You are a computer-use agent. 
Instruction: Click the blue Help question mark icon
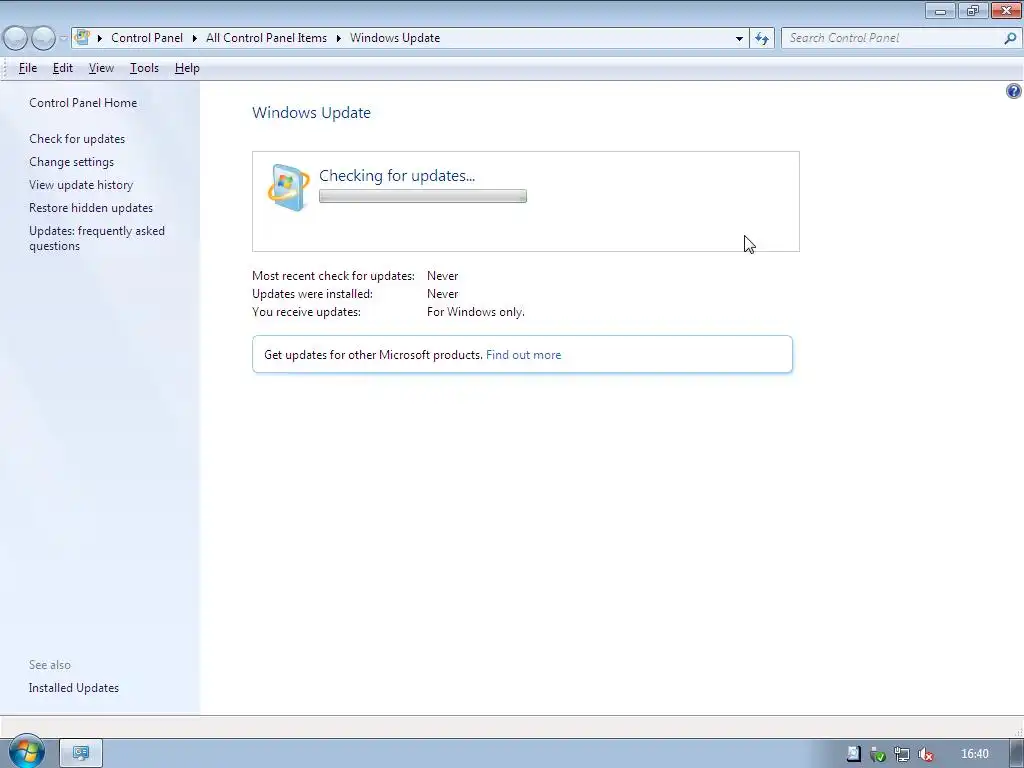pyautogui.click(x=1014, y=91)
